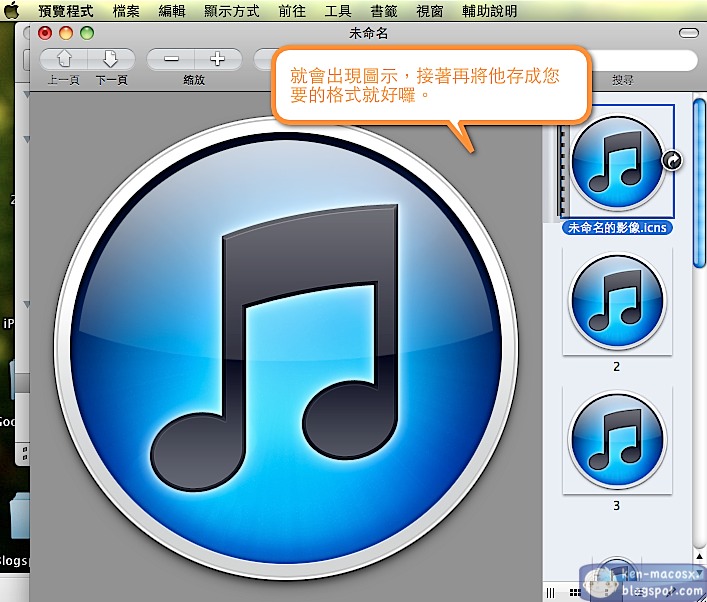Open the 工具 menu

pos(338,11)
